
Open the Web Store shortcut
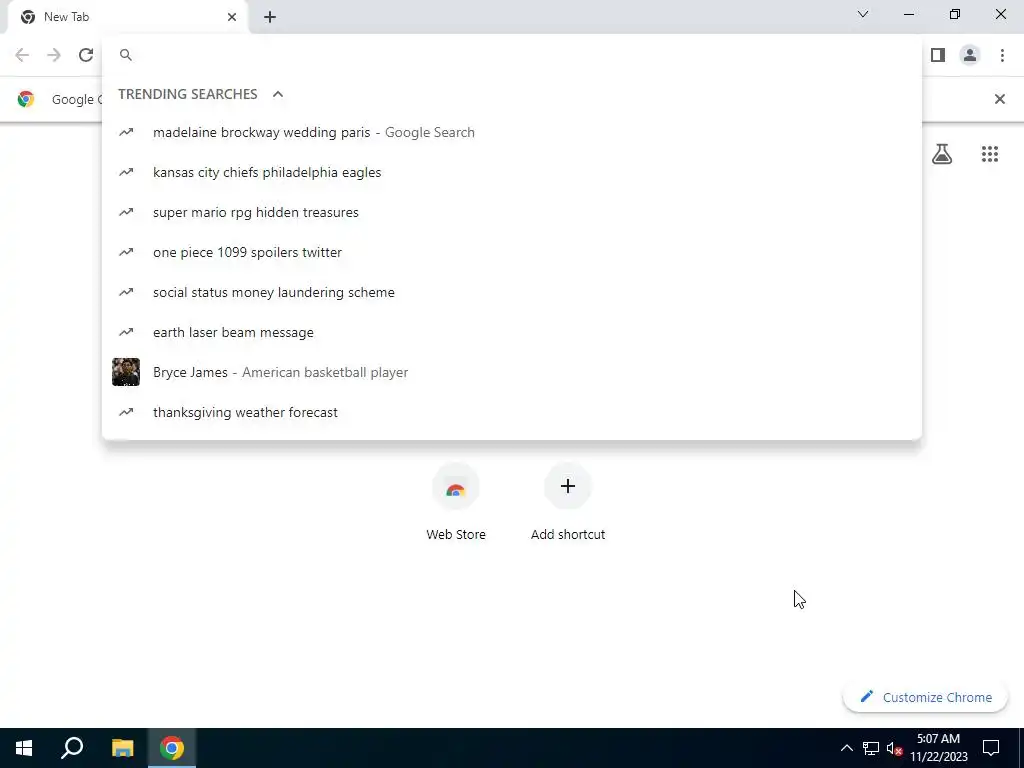coord(456,503)
